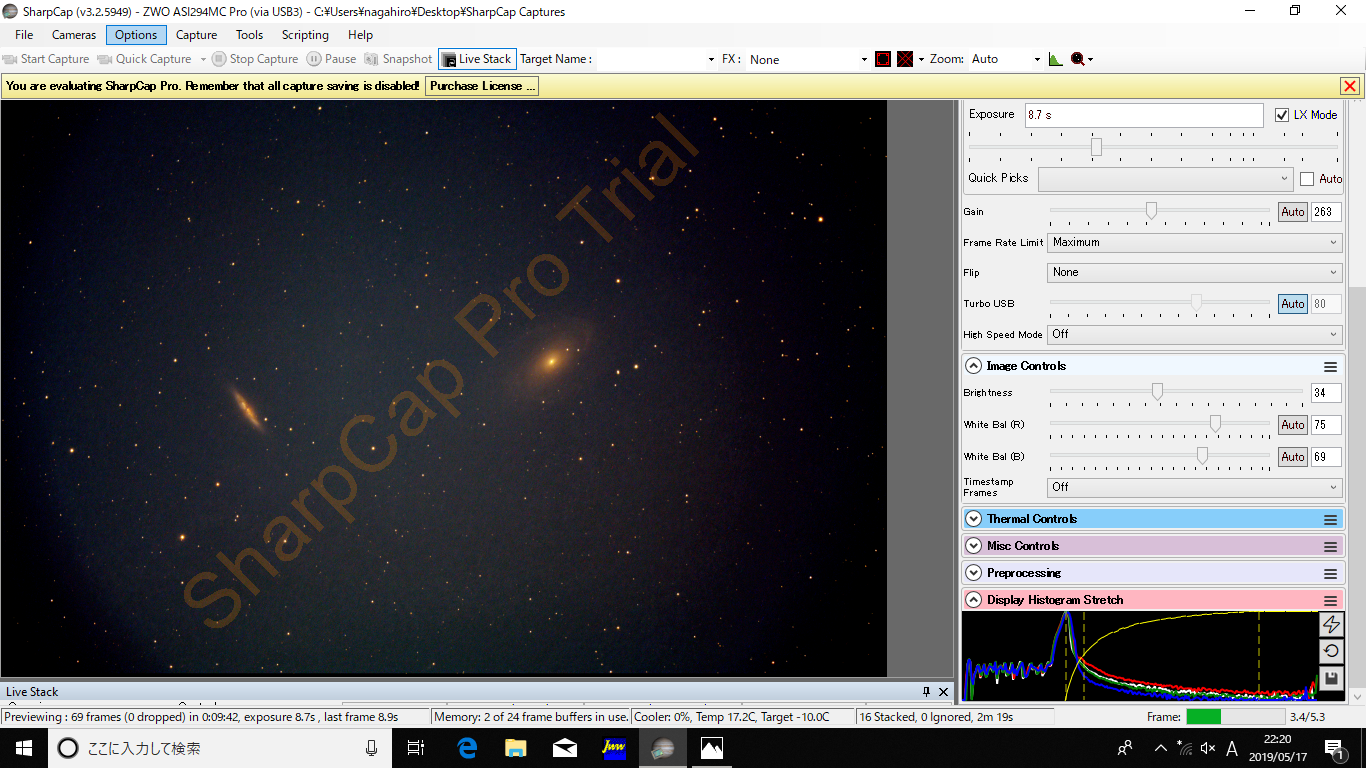Image resolution: width=1366 pixels, height=768 pixels.
Task: Open the Quick Picks dropdown
Action: coord(1166,179)
